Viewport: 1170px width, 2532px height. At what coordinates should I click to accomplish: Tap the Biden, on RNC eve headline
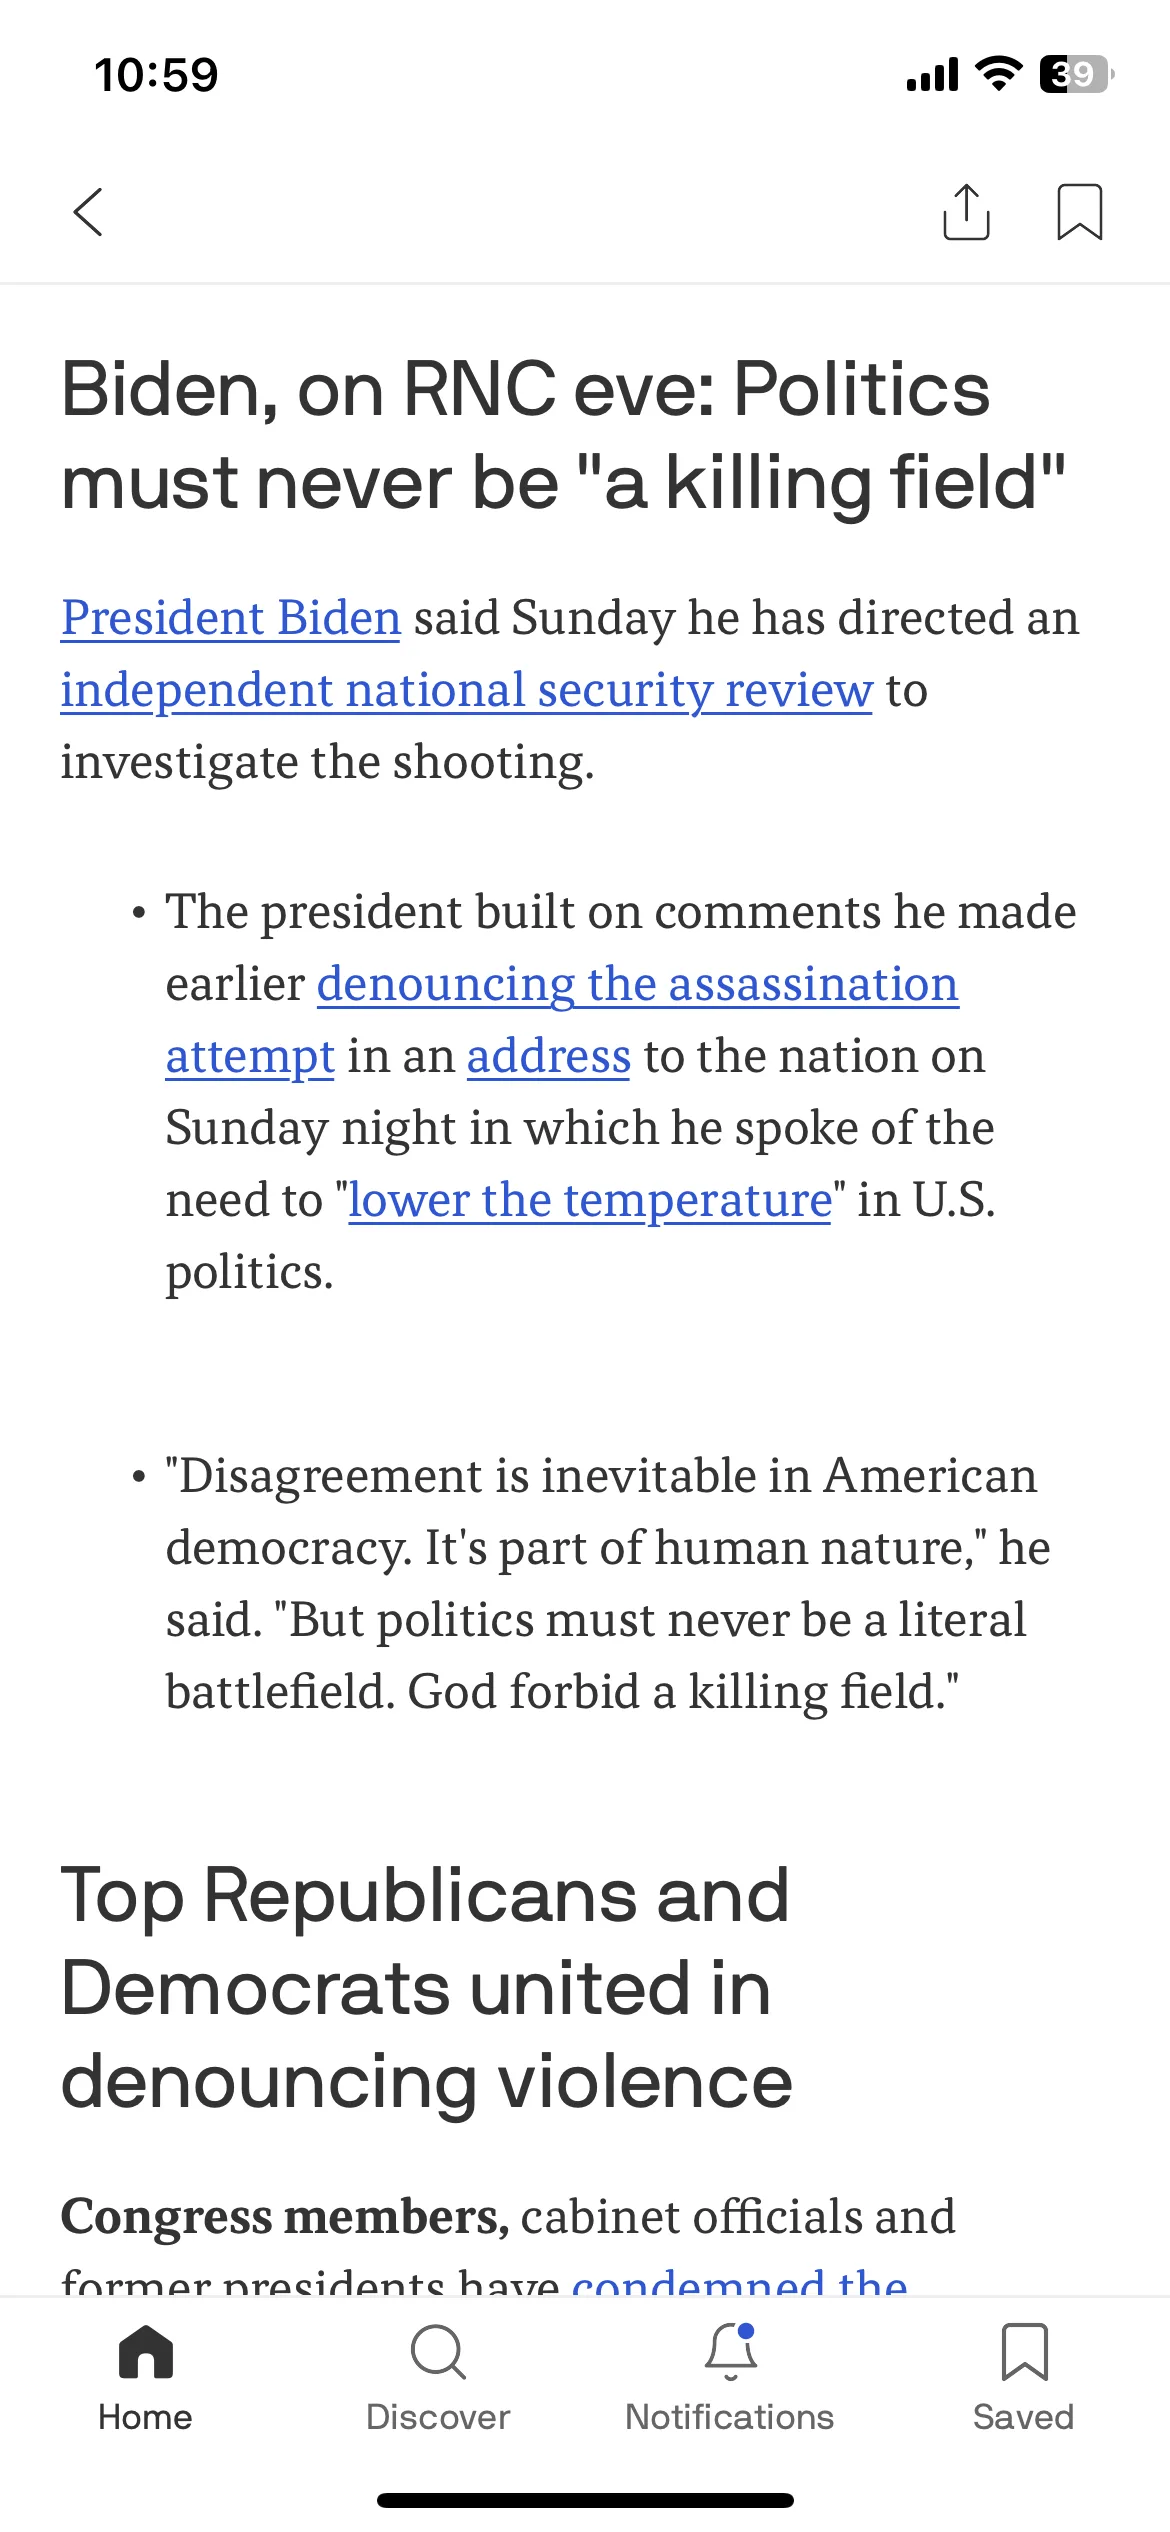point(563,435)
